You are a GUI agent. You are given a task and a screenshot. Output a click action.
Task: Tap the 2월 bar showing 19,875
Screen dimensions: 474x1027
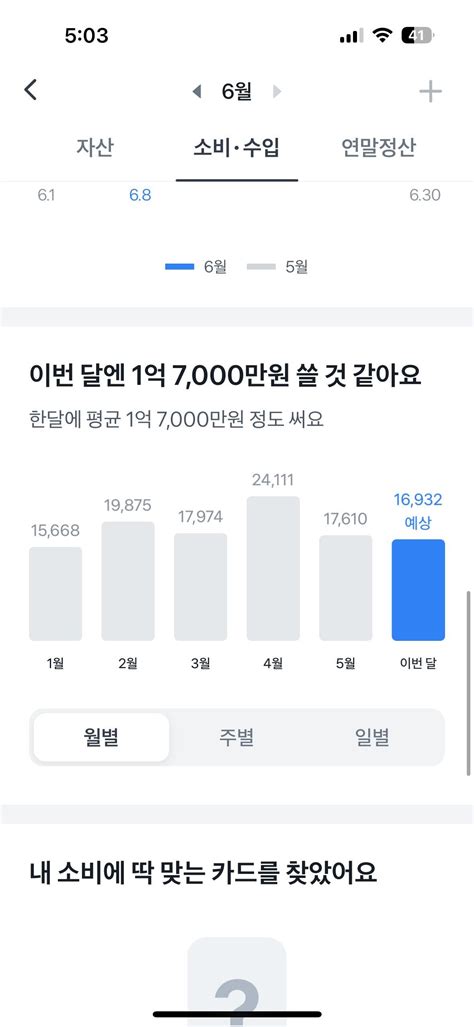tap(128, 581)
